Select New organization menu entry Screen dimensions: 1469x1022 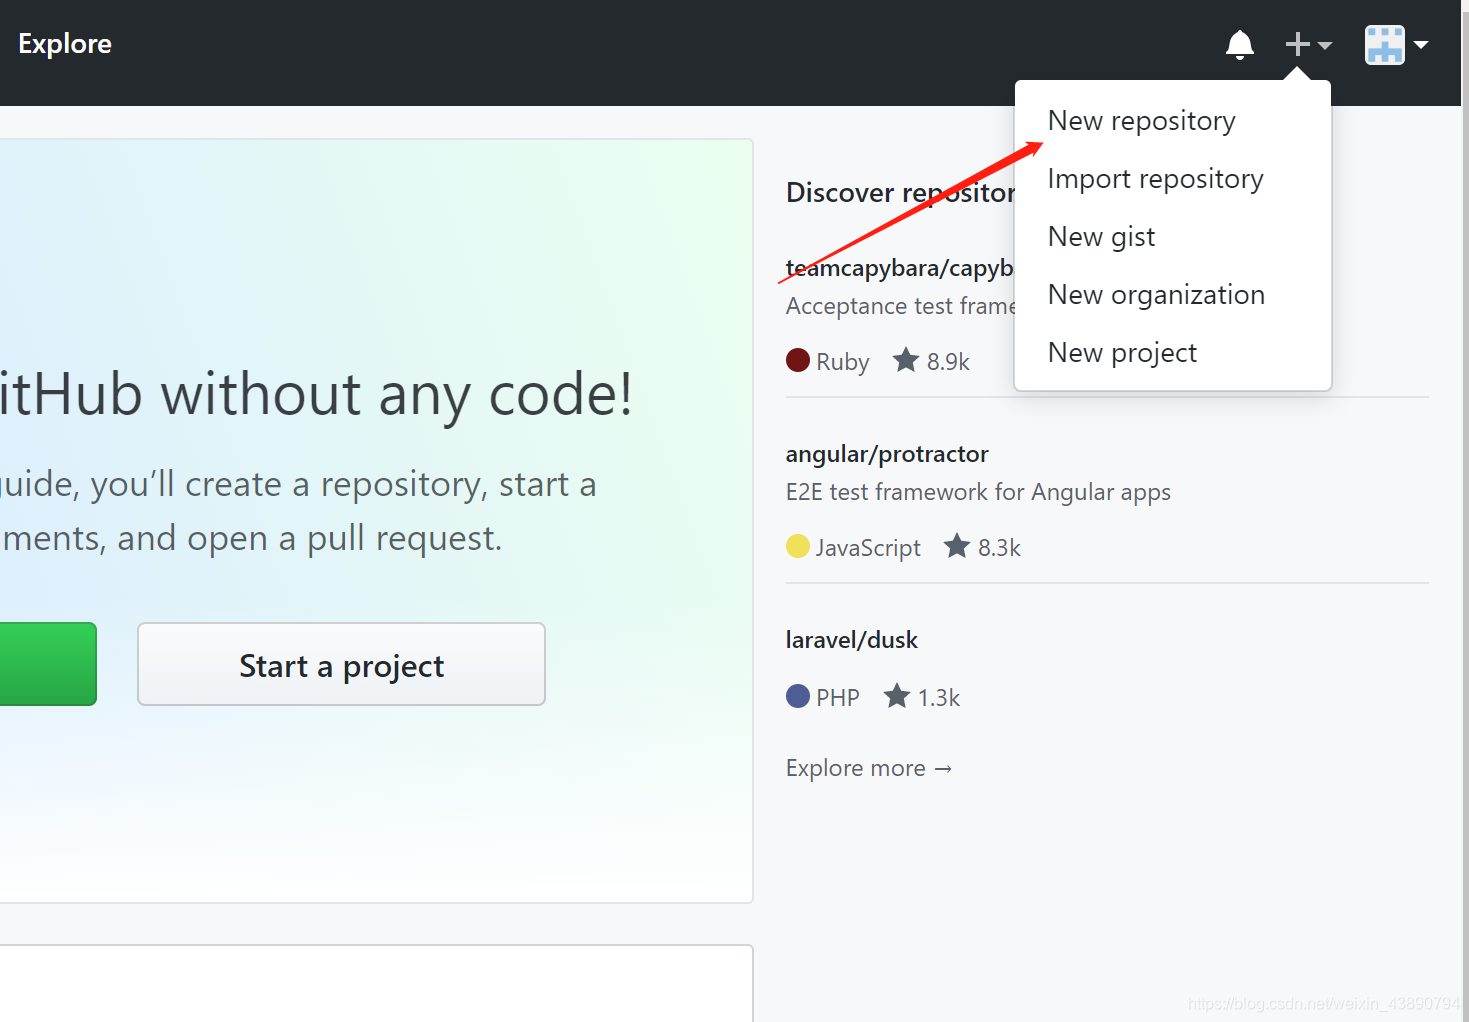[1172, 294]
